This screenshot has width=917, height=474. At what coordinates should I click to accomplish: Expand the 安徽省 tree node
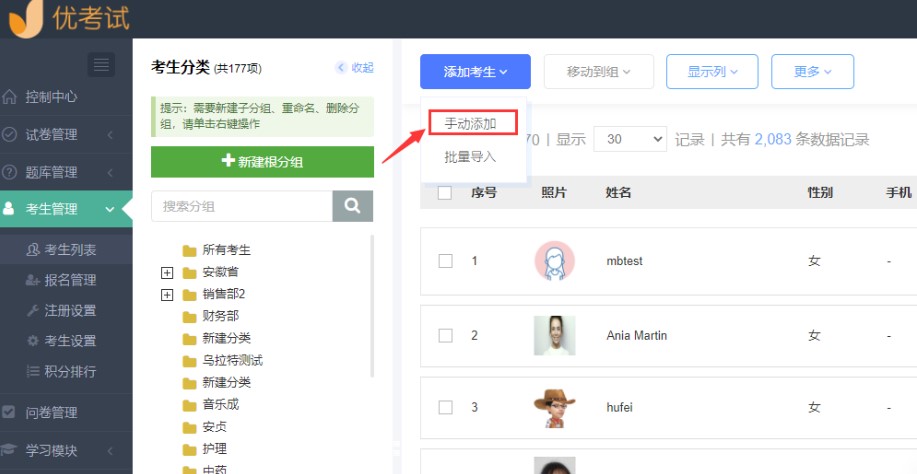167,273
